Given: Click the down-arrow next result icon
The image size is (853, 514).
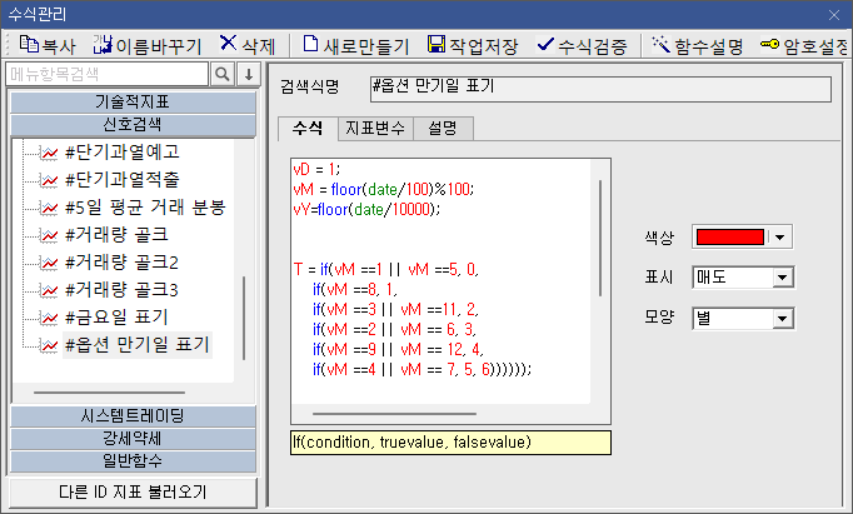Looking at the screenshot, I should pyautogui.click(x=249, y=73).
